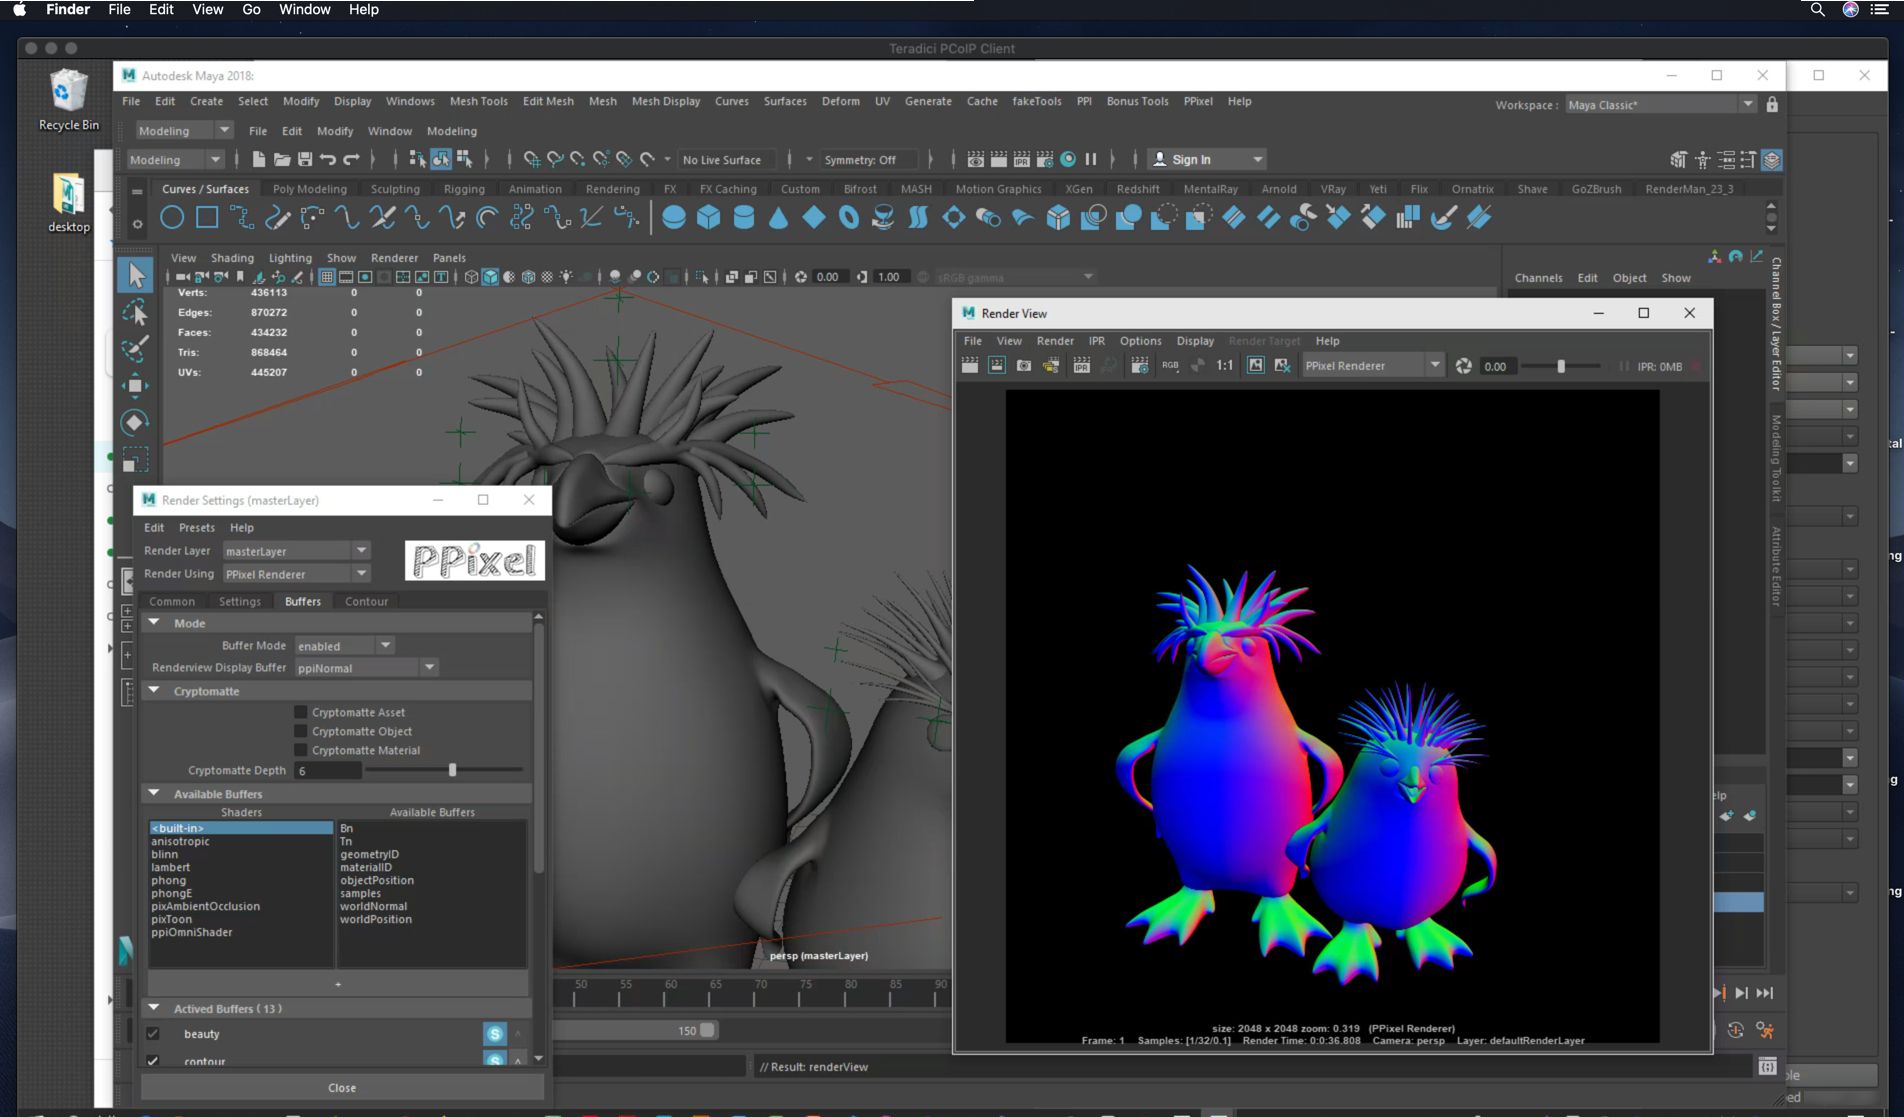The image size is (1904, 1117).
Task: Toggle the S button on the beauty row
Action: 494,1033
